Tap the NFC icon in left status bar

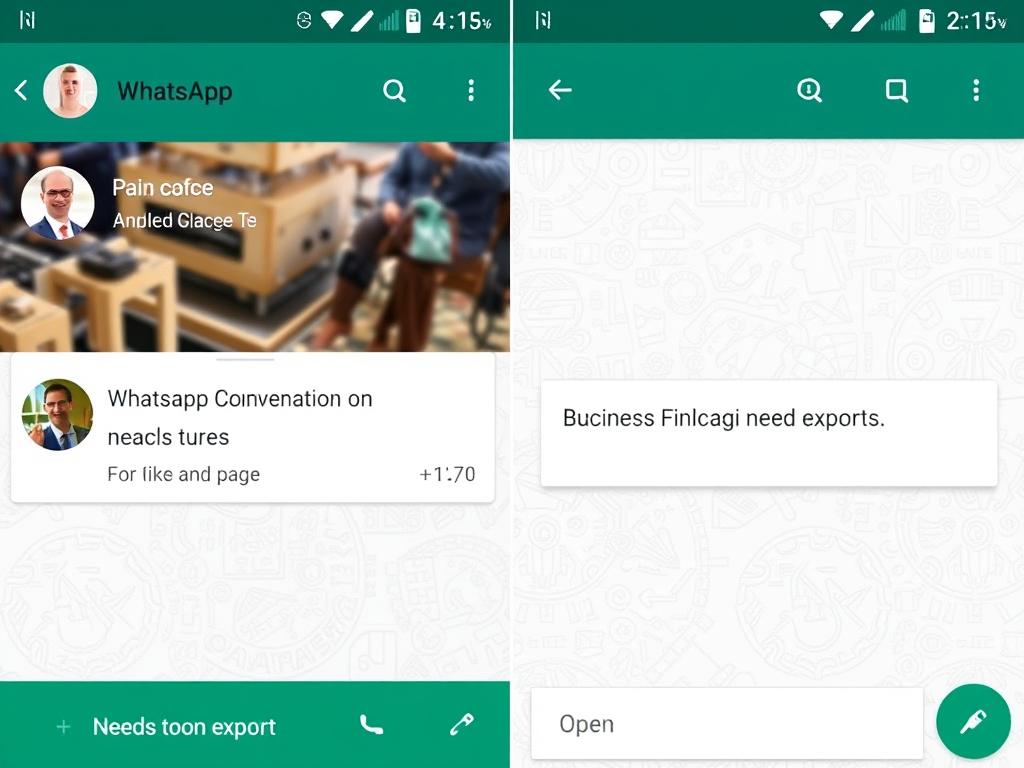click(x=27, y=20)
